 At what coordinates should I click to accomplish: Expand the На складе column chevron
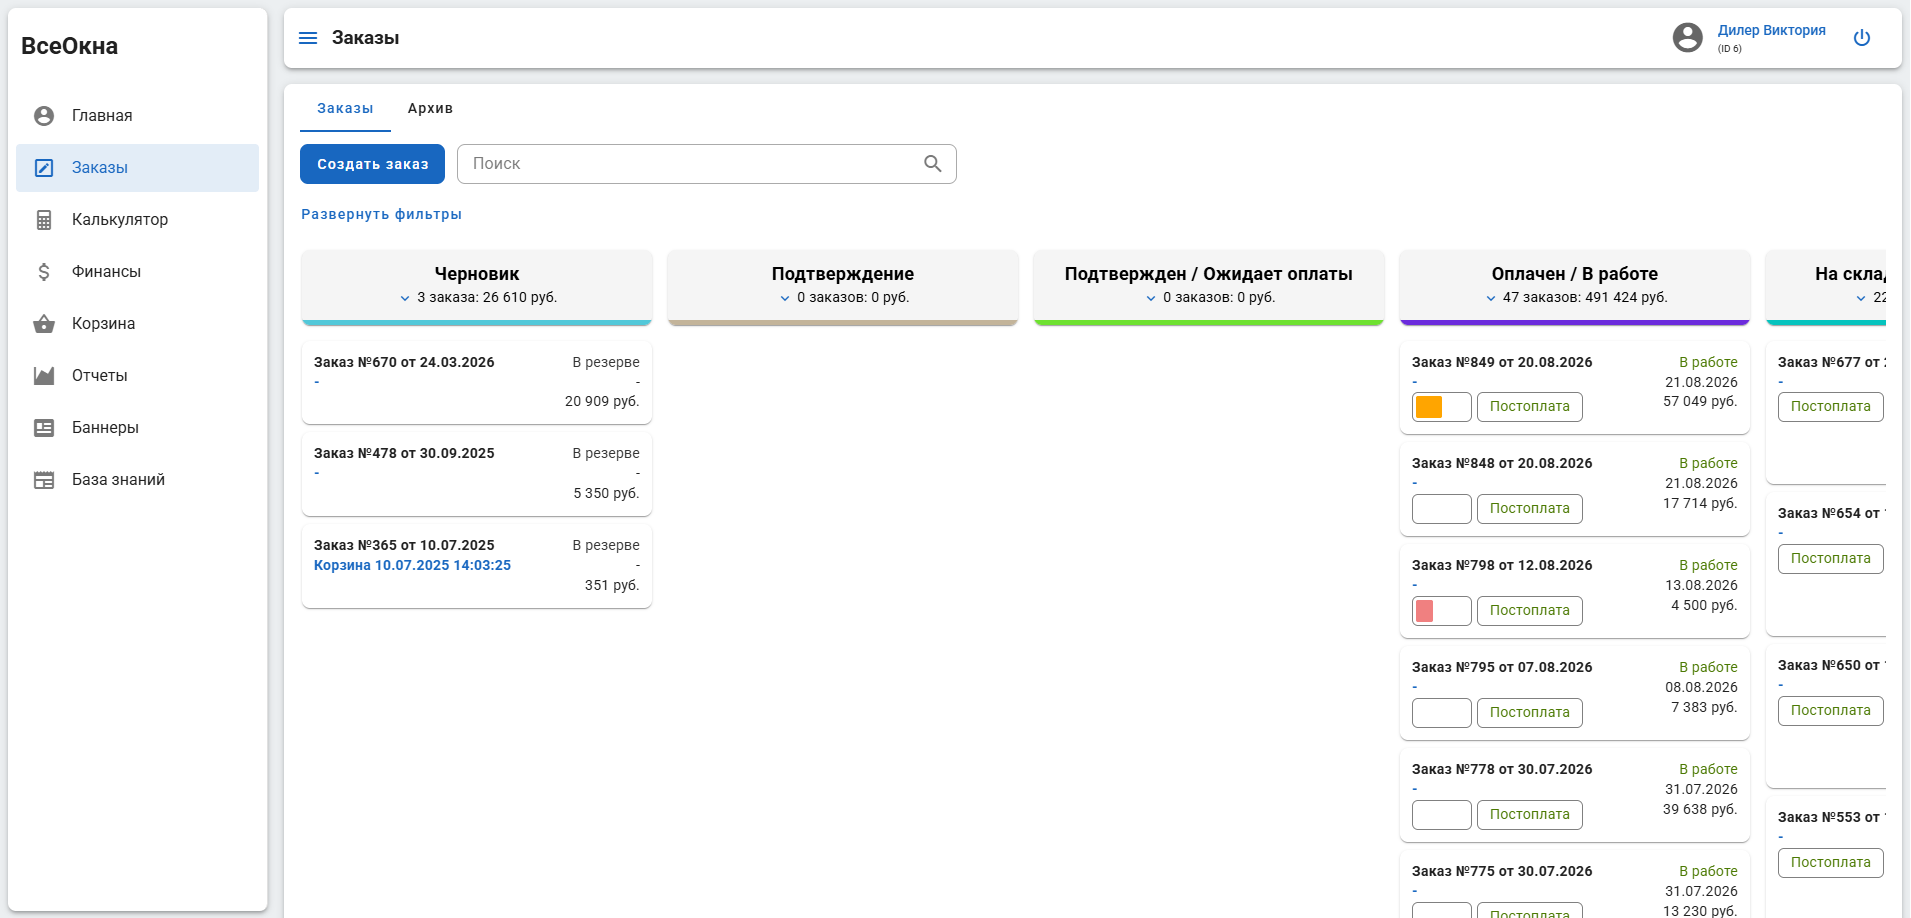[1861, 298]
